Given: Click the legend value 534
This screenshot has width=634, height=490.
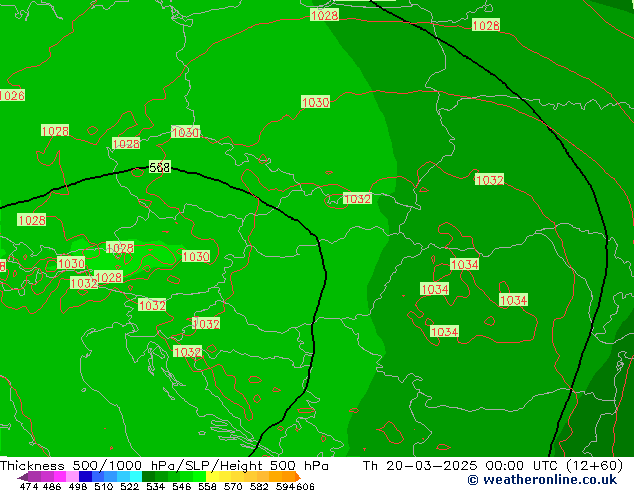Looking at the screenshot, I should click(x=155, y=486).
